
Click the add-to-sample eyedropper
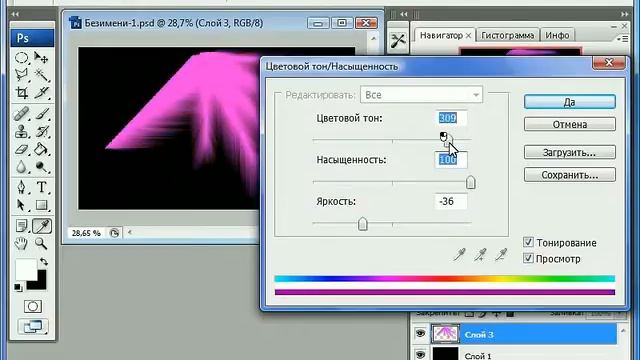click(480, 255)
